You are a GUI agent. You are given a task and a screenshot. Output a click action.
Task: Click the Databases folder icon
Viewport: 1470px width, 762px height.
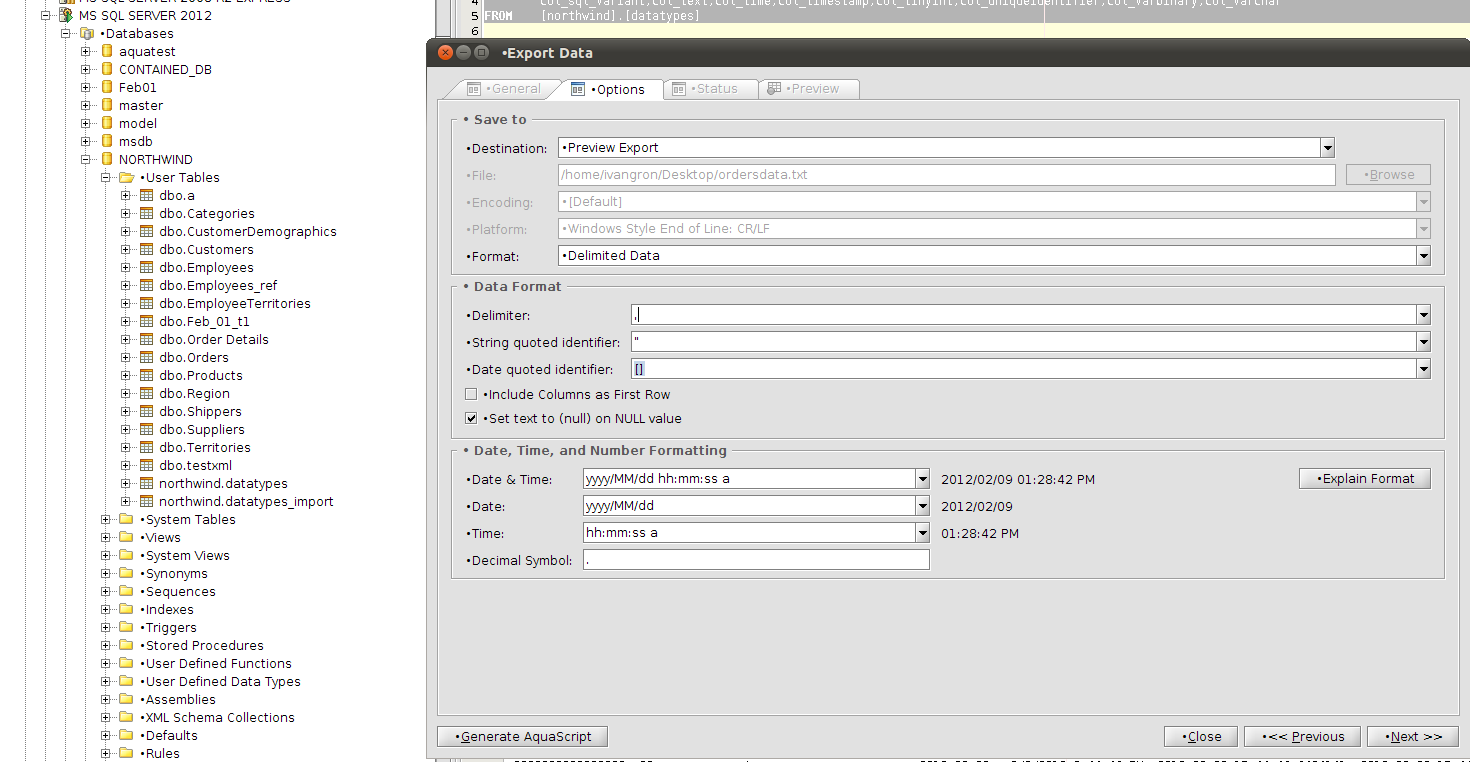click(x=87, y=33)
